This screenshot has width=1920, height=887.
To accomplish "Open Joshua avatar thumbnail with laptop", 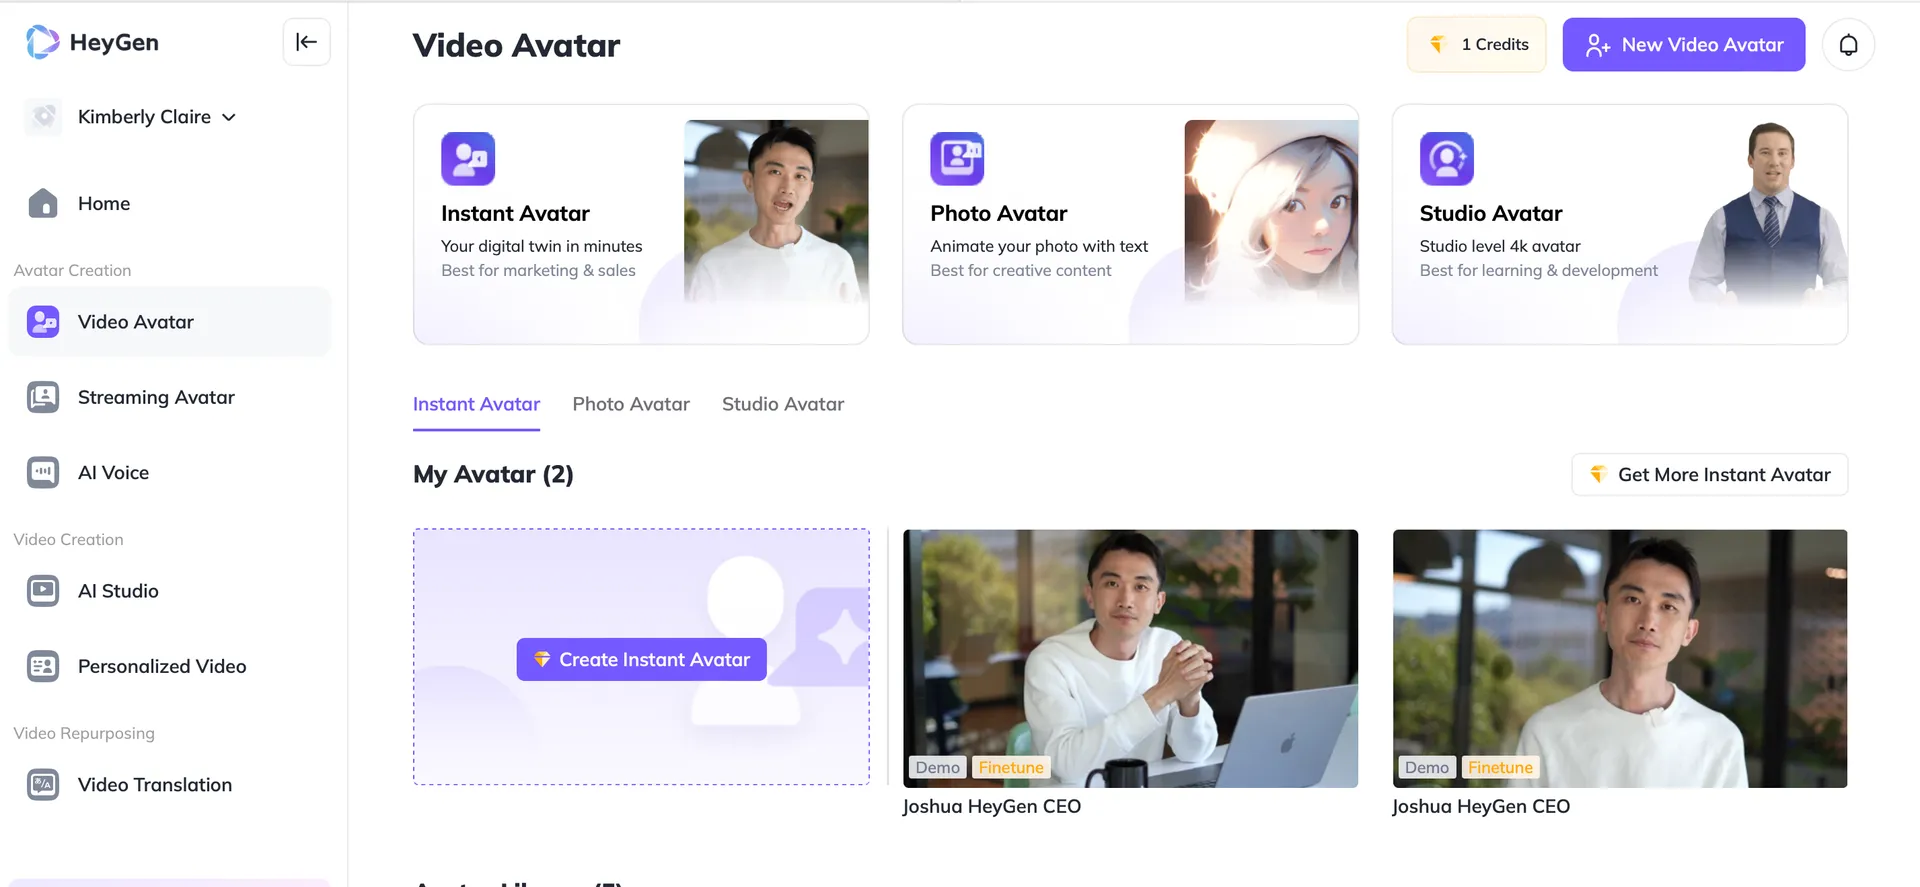I will tap(1130, 657).
